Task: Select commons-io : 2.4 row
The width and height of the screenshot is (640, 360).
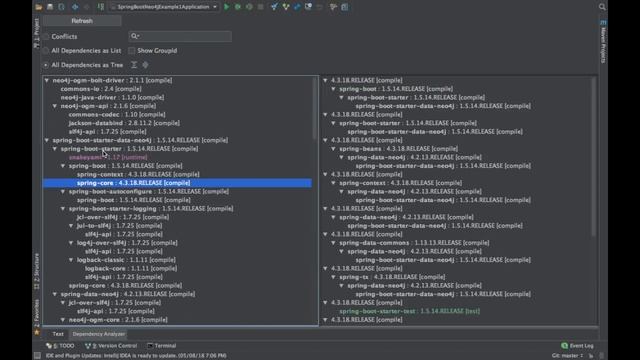Action: click(x=101, y=89)
